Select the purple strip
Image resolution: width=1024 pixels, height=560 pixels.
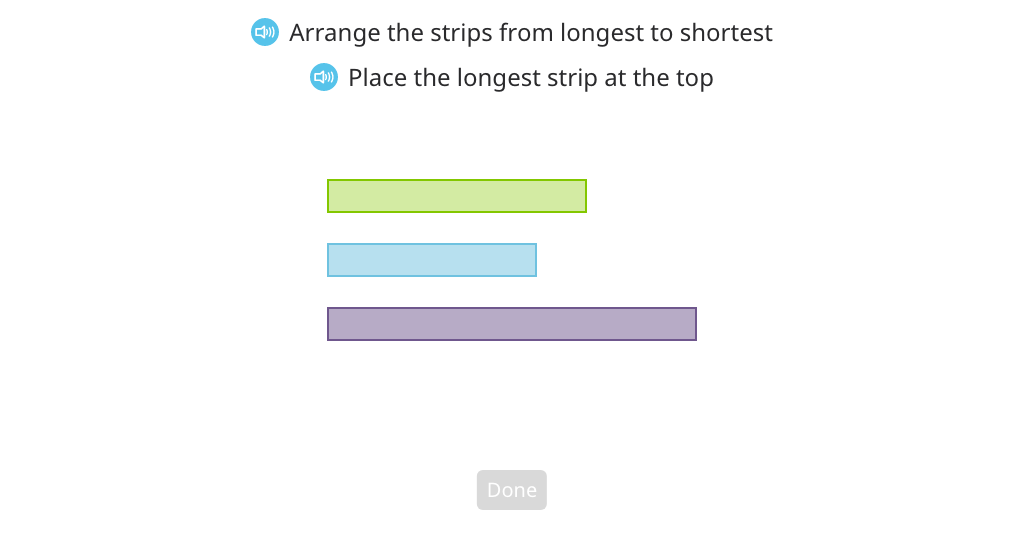[511, 324]
